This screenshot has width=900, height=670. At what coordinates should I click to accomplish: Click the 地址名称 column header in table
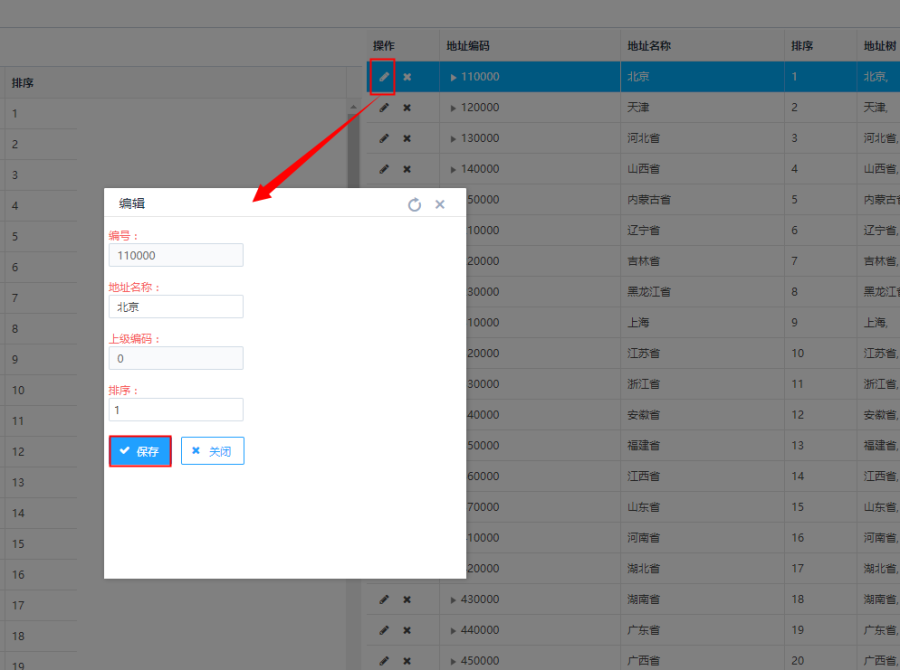[649, 46]
